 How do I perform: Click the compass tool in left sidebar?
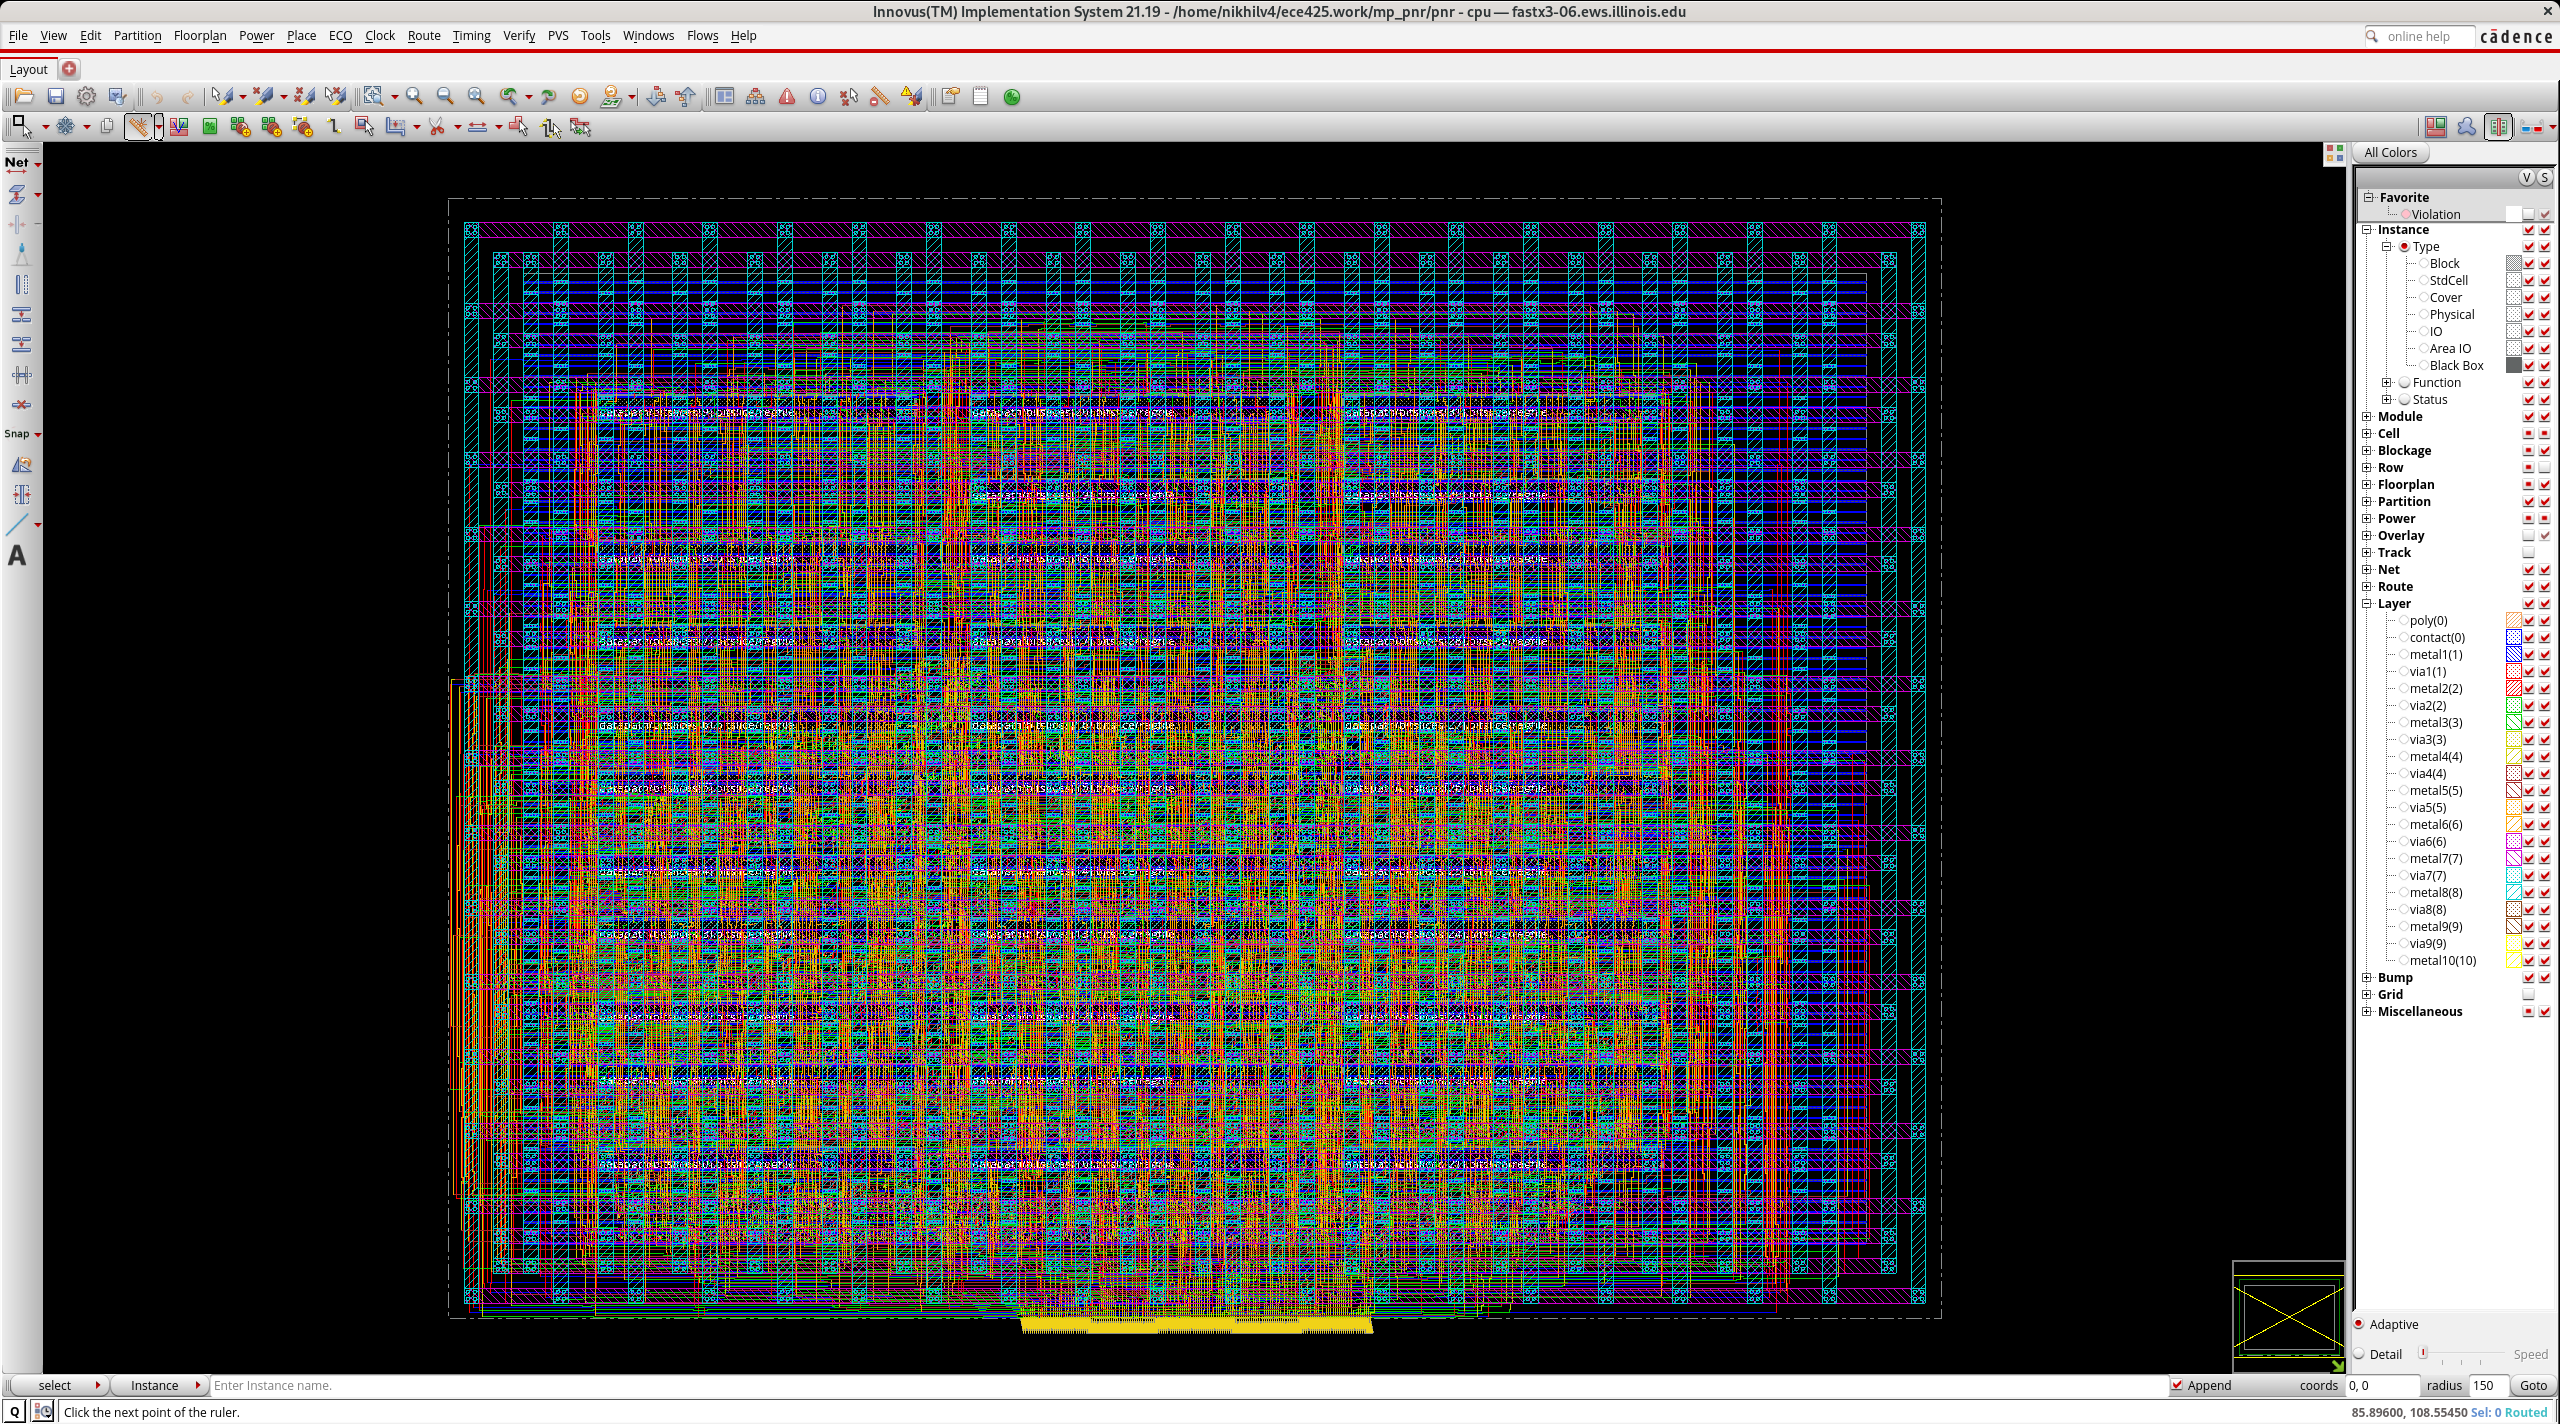[21, 254]
